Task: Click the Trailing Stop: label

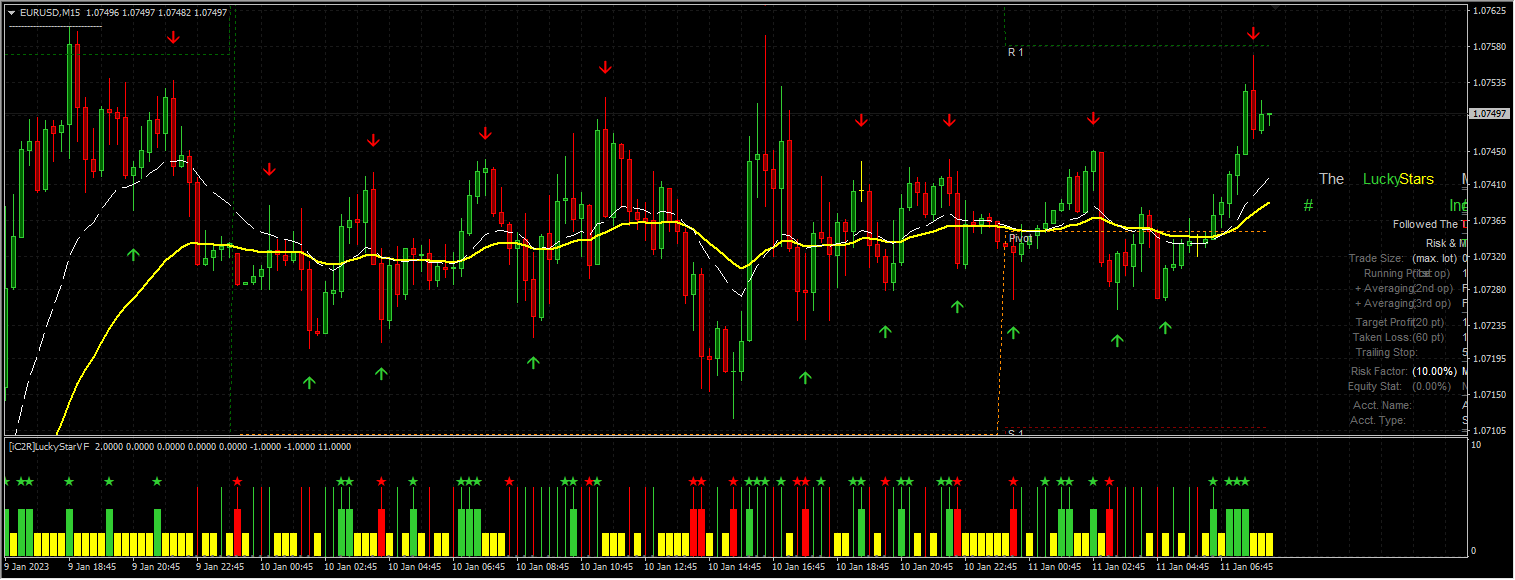Action: 1387,352
